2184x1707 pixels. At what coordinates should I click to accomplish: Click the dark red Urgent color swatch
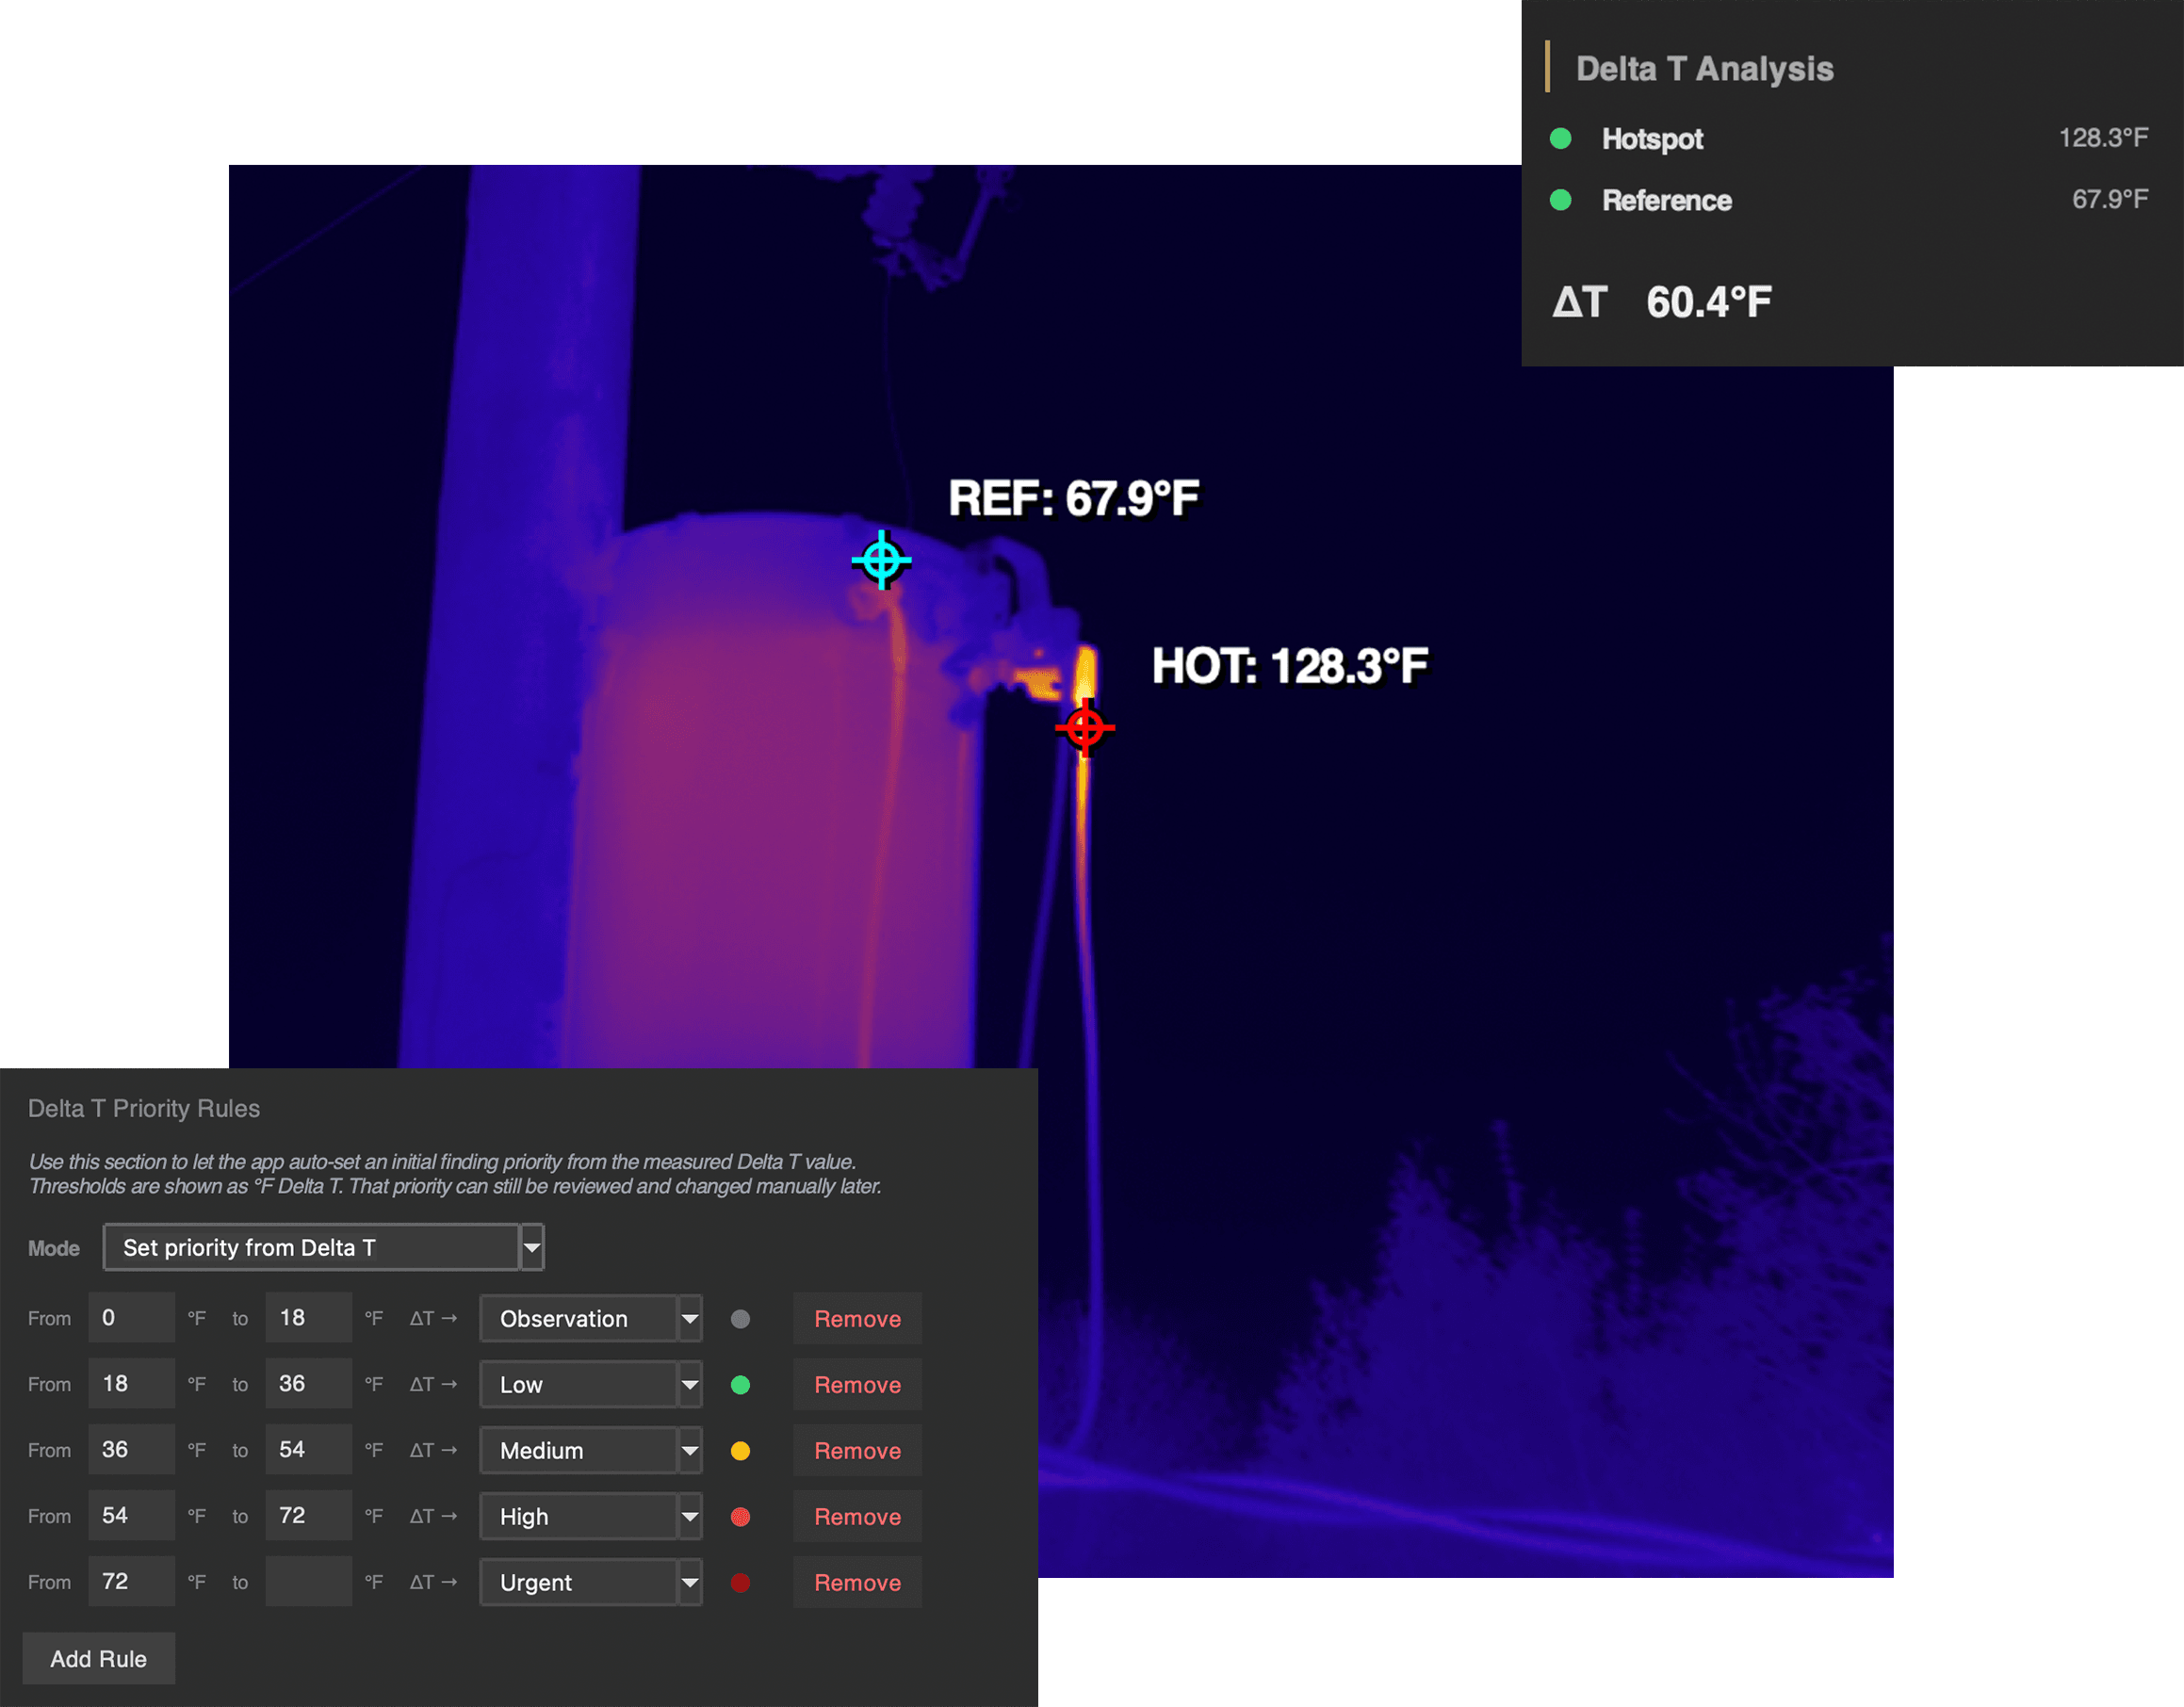(x=740, y=1582)
